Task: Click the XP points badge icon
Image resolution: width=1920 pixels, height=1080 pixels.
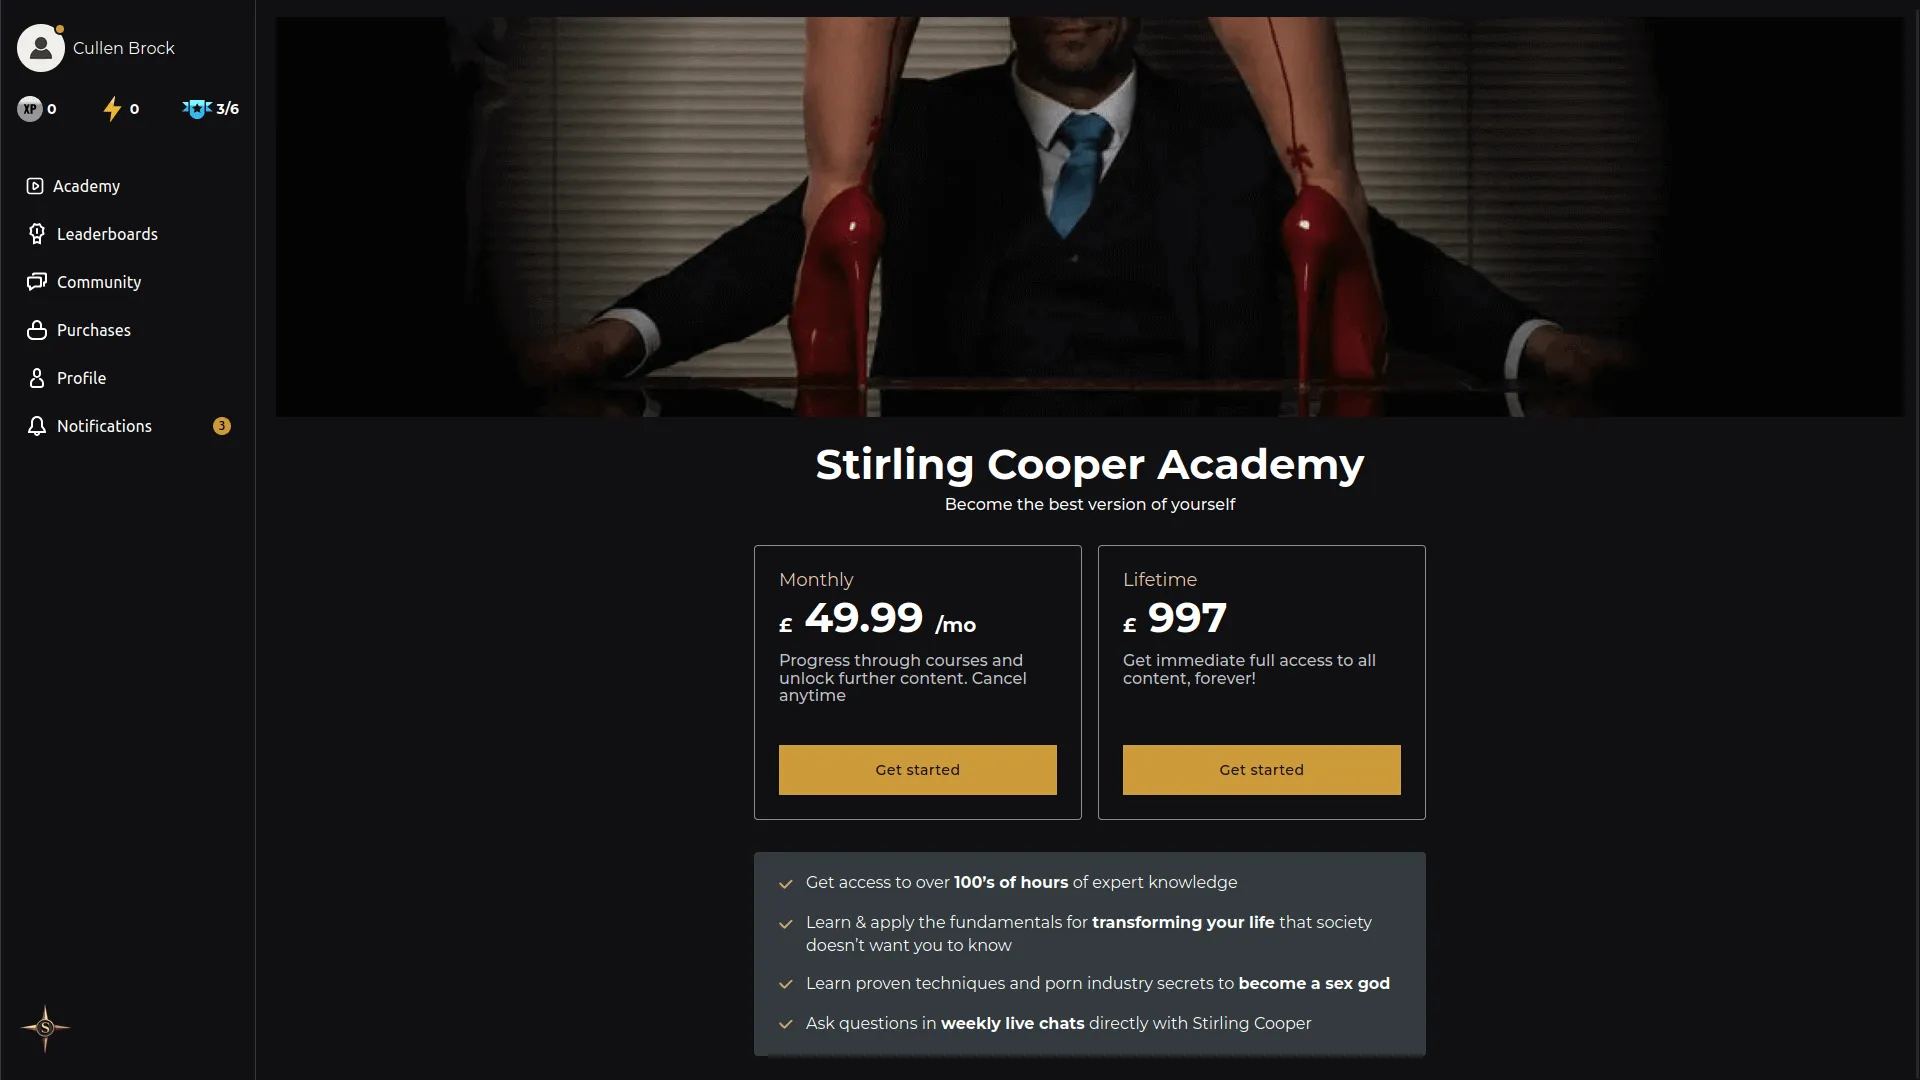Action: [30, 109]
